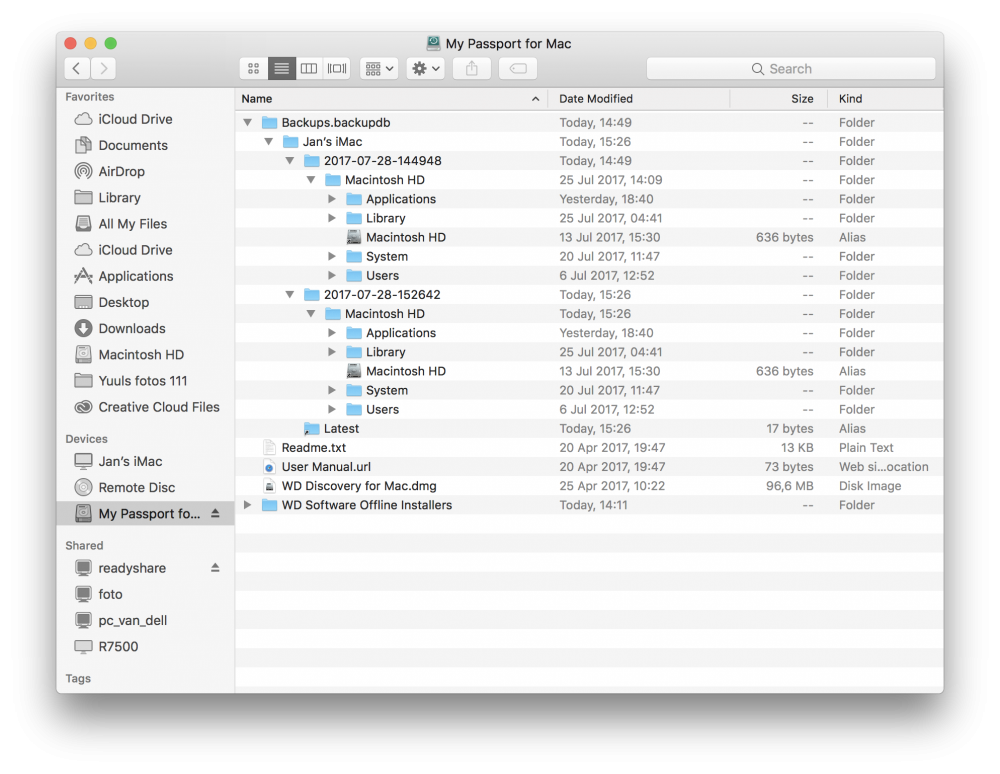
Task: Switch to column view
Action: click(309, 68)
